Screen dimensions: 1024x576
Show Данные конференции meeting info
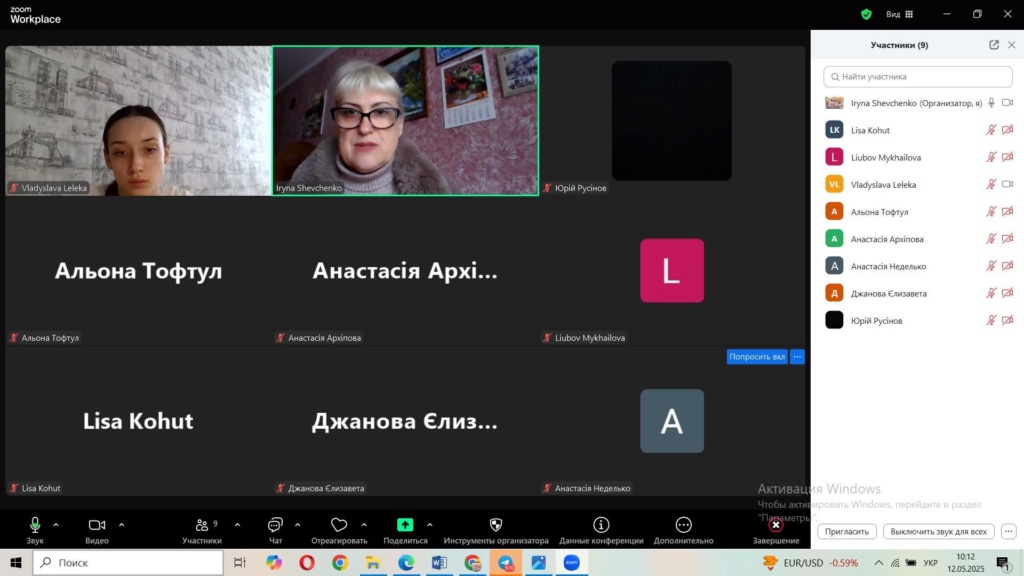(601, 530)
